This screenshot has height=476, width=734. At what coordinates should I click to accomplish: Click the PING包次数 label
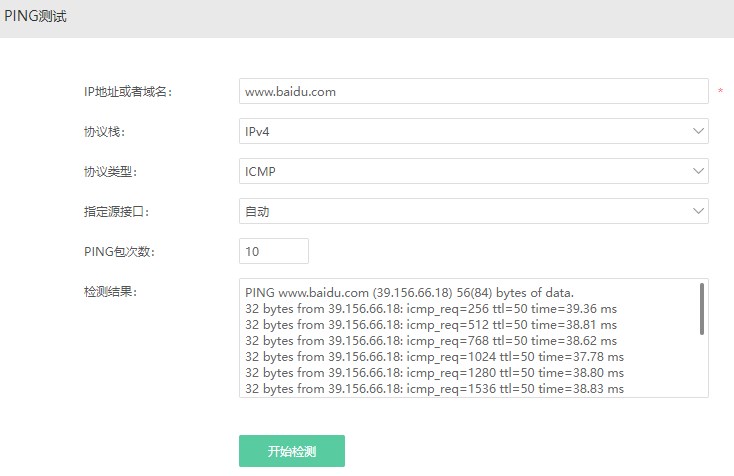(x=119, y=252)
